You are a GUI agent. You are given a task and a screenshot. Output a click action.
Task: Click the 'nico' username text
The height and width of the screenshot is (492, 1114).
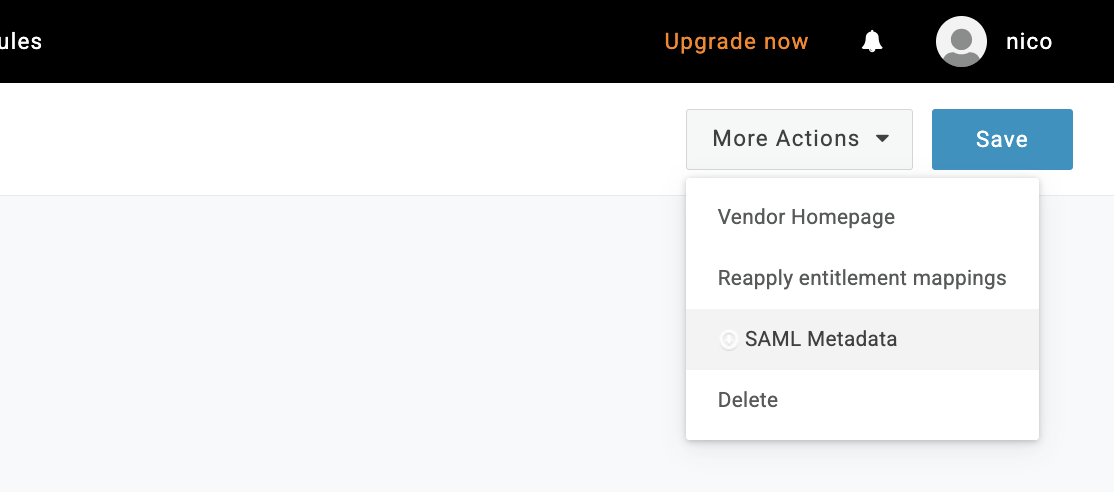[1028, 41]
